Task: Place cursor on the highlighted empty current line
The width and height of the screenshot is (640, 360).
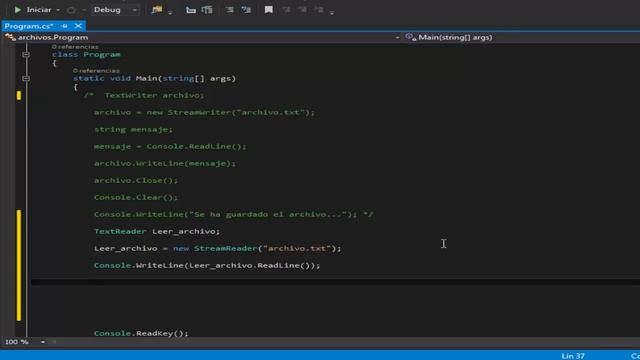Action: pyautogui.click(x=336, y=282)
